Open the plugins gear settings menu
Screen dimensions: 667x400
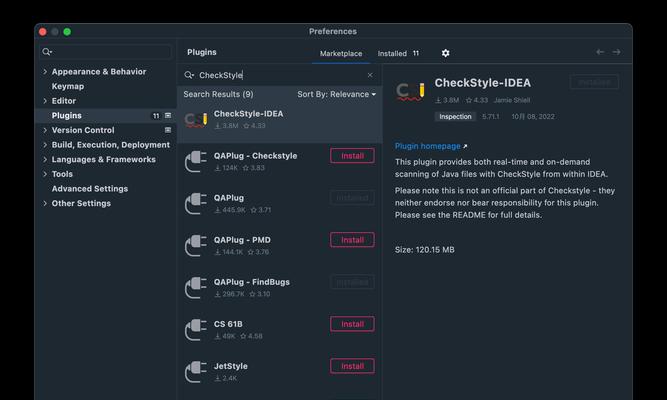click(445, 53)
